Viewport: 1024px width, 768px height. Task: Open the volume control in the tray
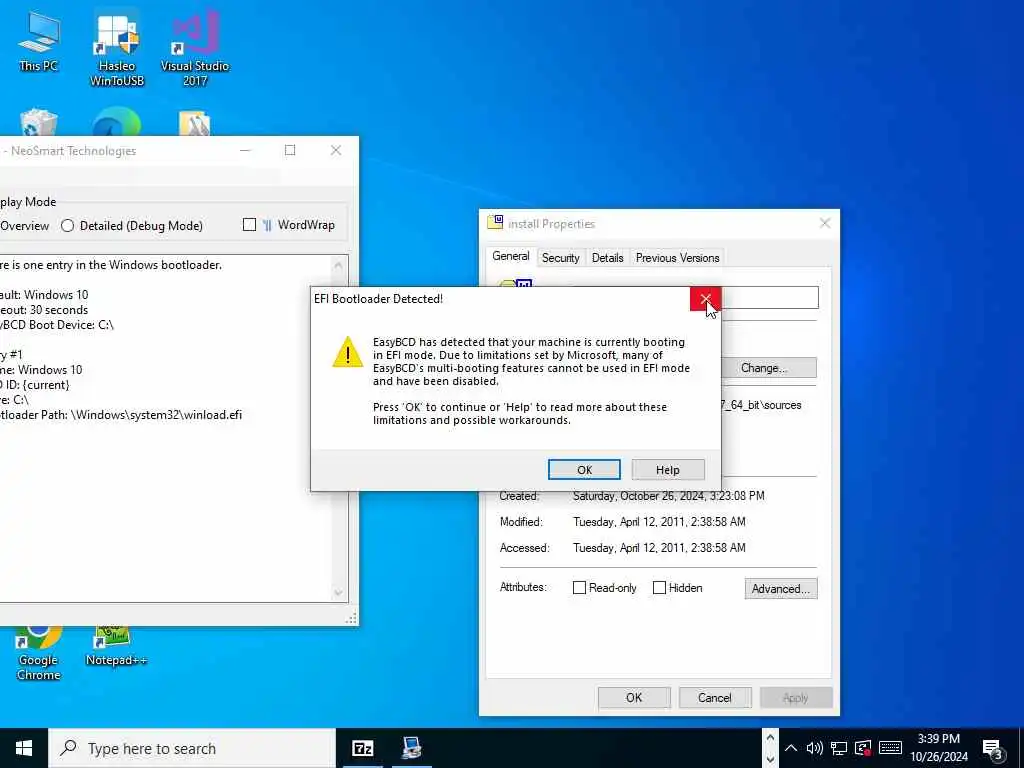814,748
